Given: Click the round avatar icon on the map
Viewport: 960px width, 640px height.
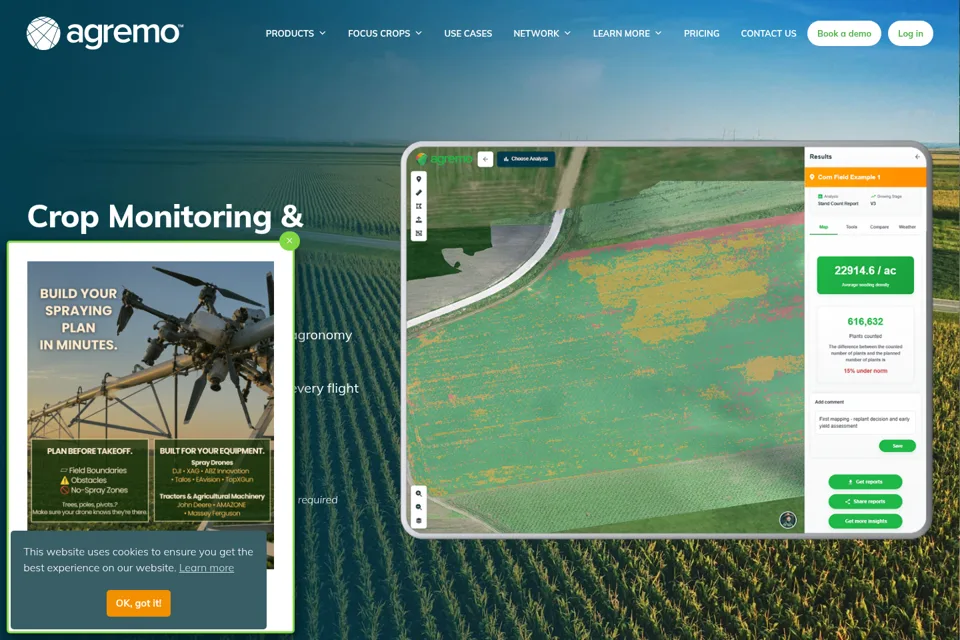Looking at the screenshot, I should coord(788,520).
